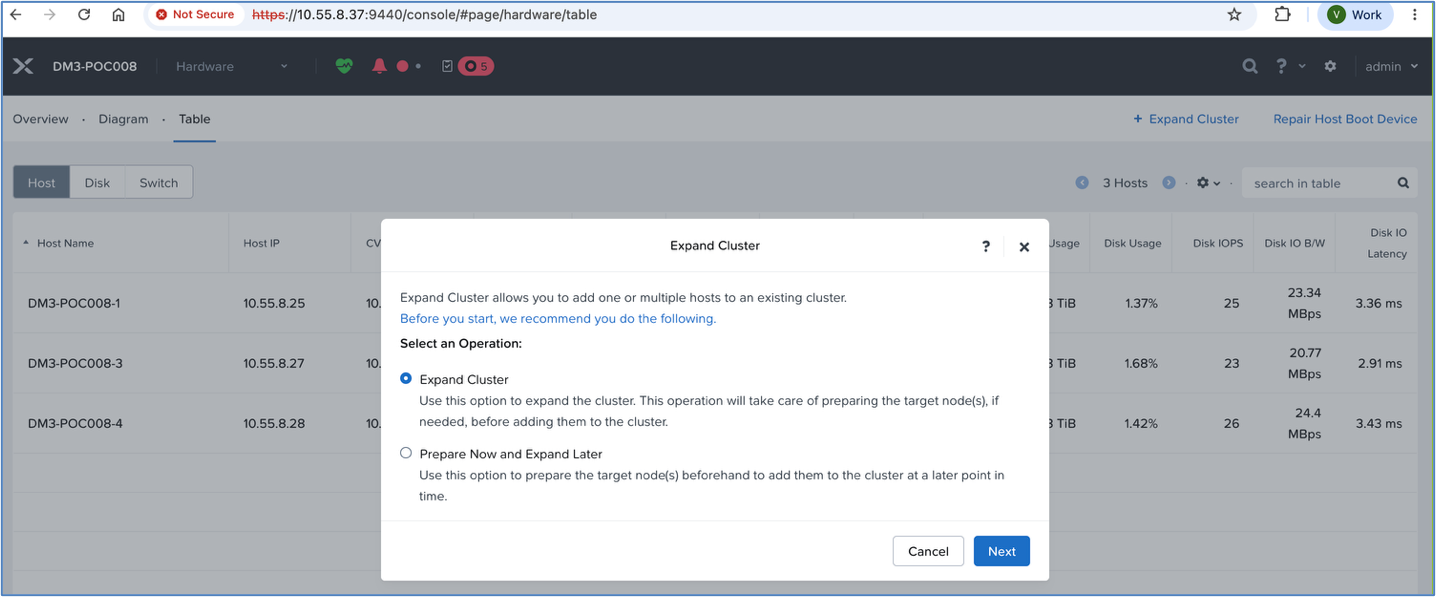Open the pre-start recommendations link
Image resolution: width=1436 pixels, height=597 pixels.
tap(558, 319)
